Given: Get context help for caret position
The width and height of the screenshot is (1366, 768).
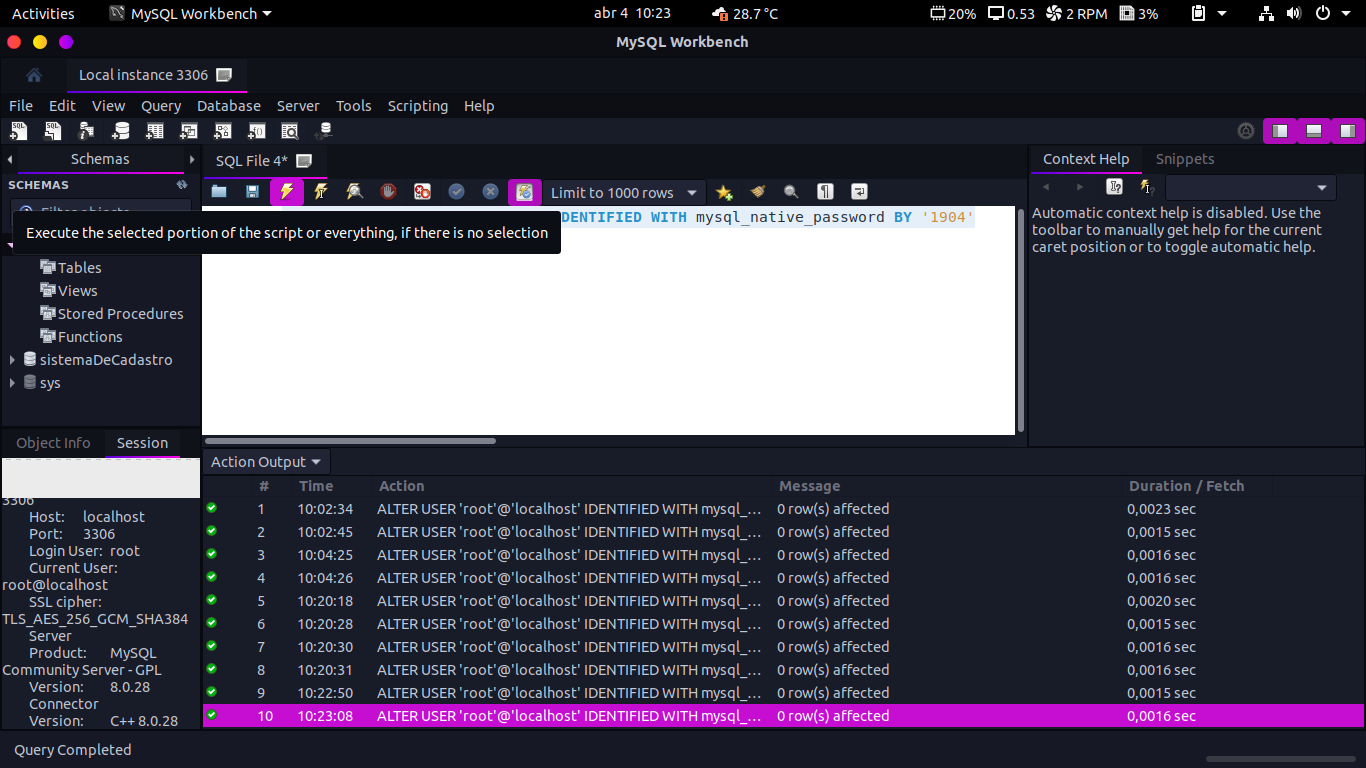Looking at the screenshot, I should [x=1114, y=187].
